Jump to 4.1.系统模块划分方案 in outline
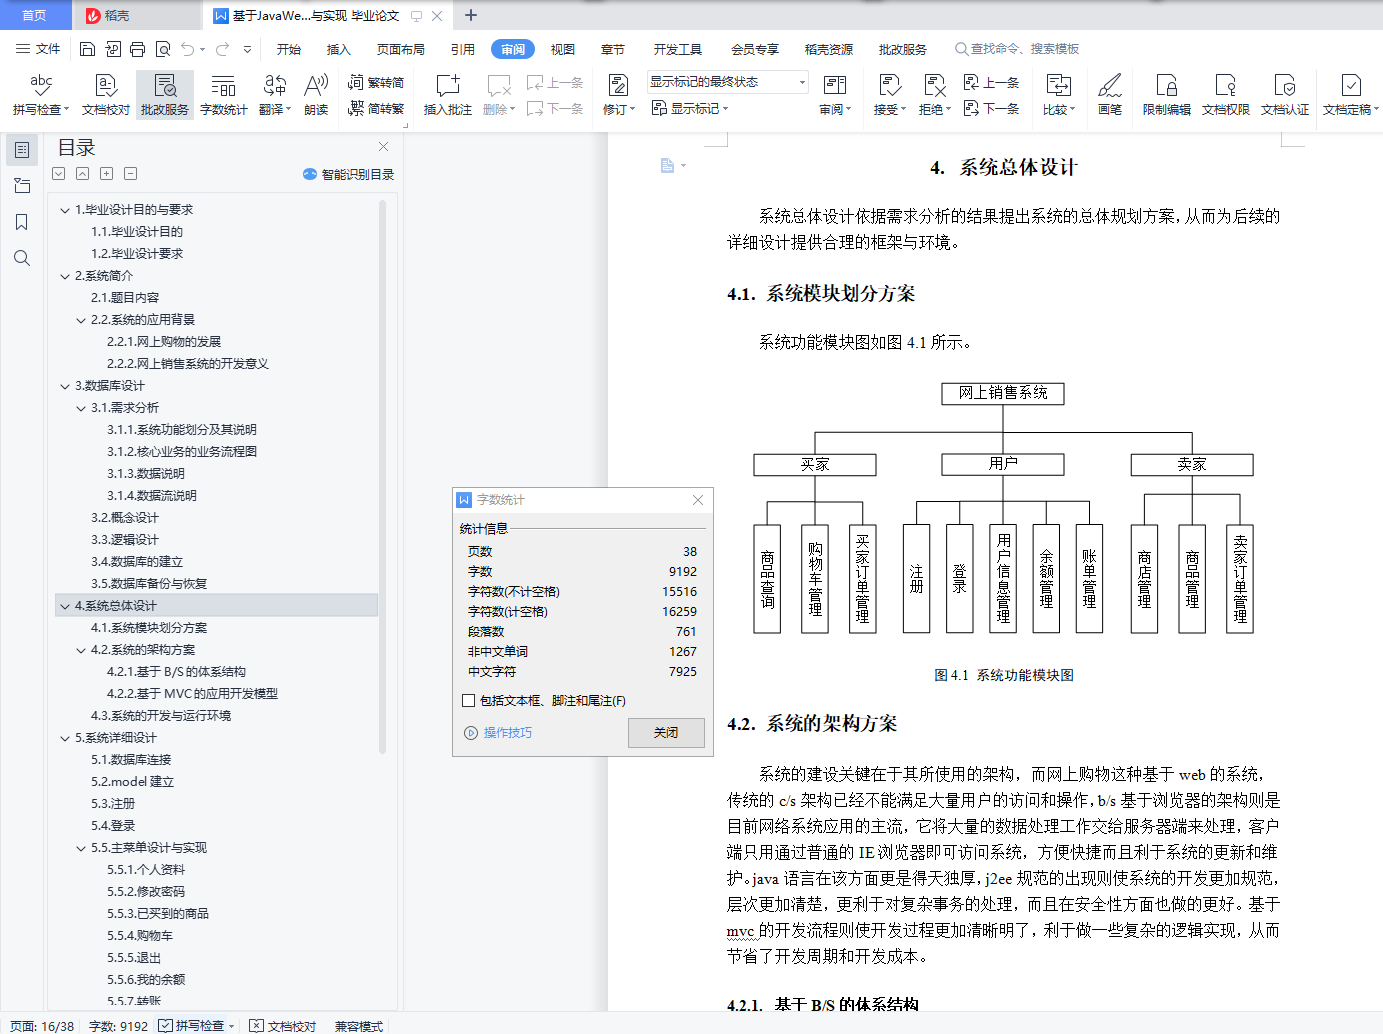The height and width of the screenshot is (1034, 1383). [149, 628]
